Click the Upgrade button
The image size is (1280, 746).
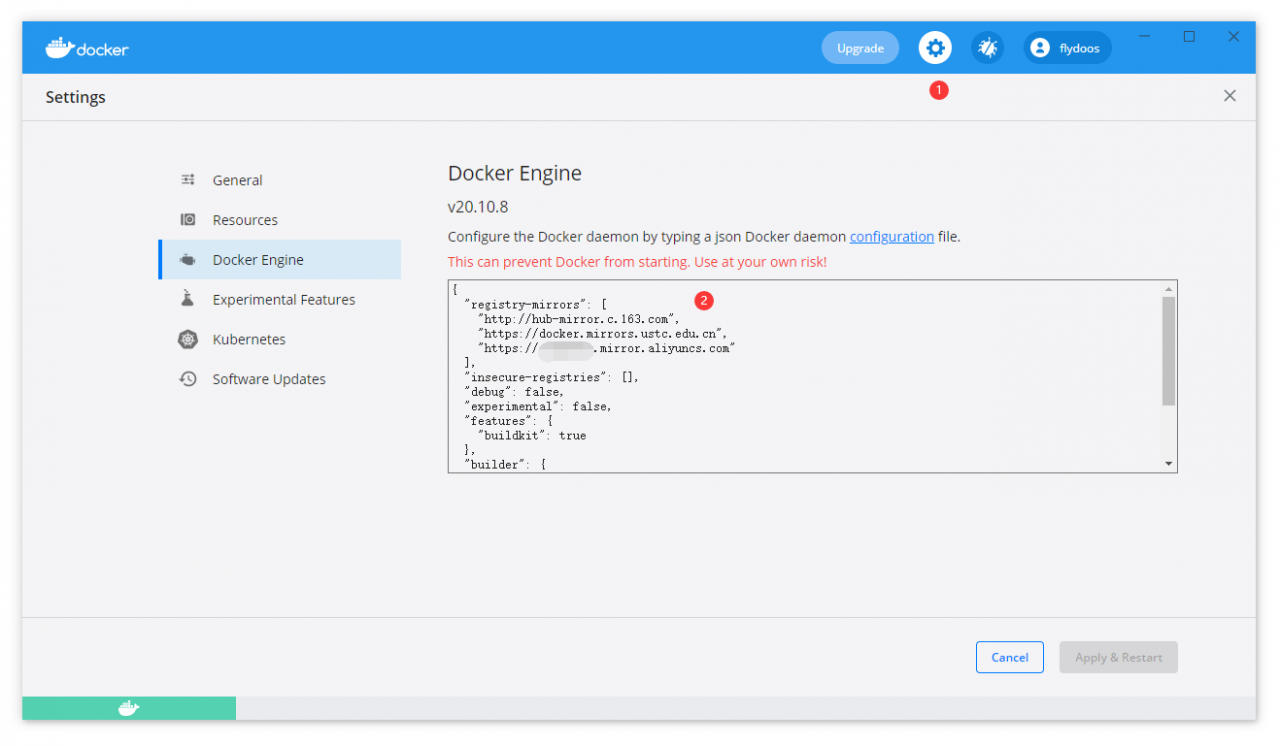click(x=860, y=47)
